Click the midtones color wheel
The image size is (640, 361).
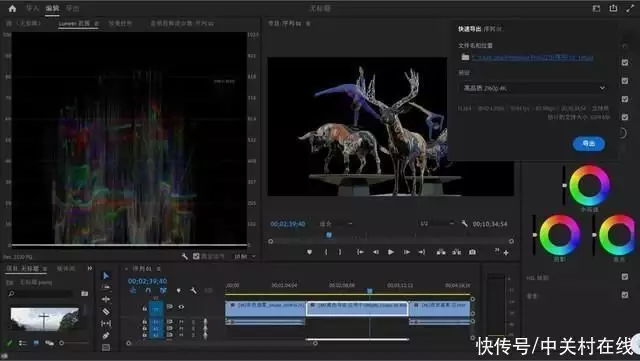(x=589, y=185)
